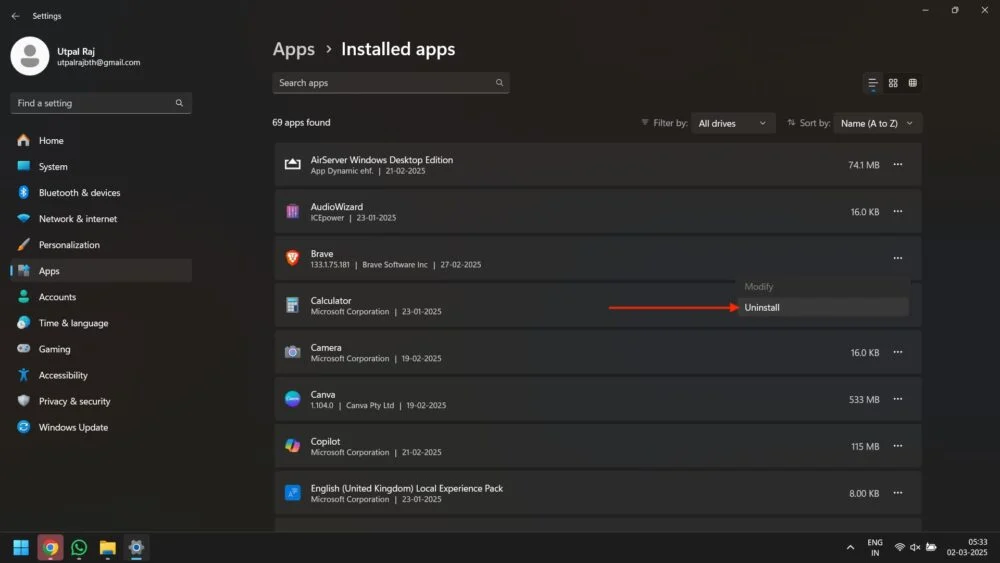
Task: Switch to table view layout
Action: (x=913, y=83)
